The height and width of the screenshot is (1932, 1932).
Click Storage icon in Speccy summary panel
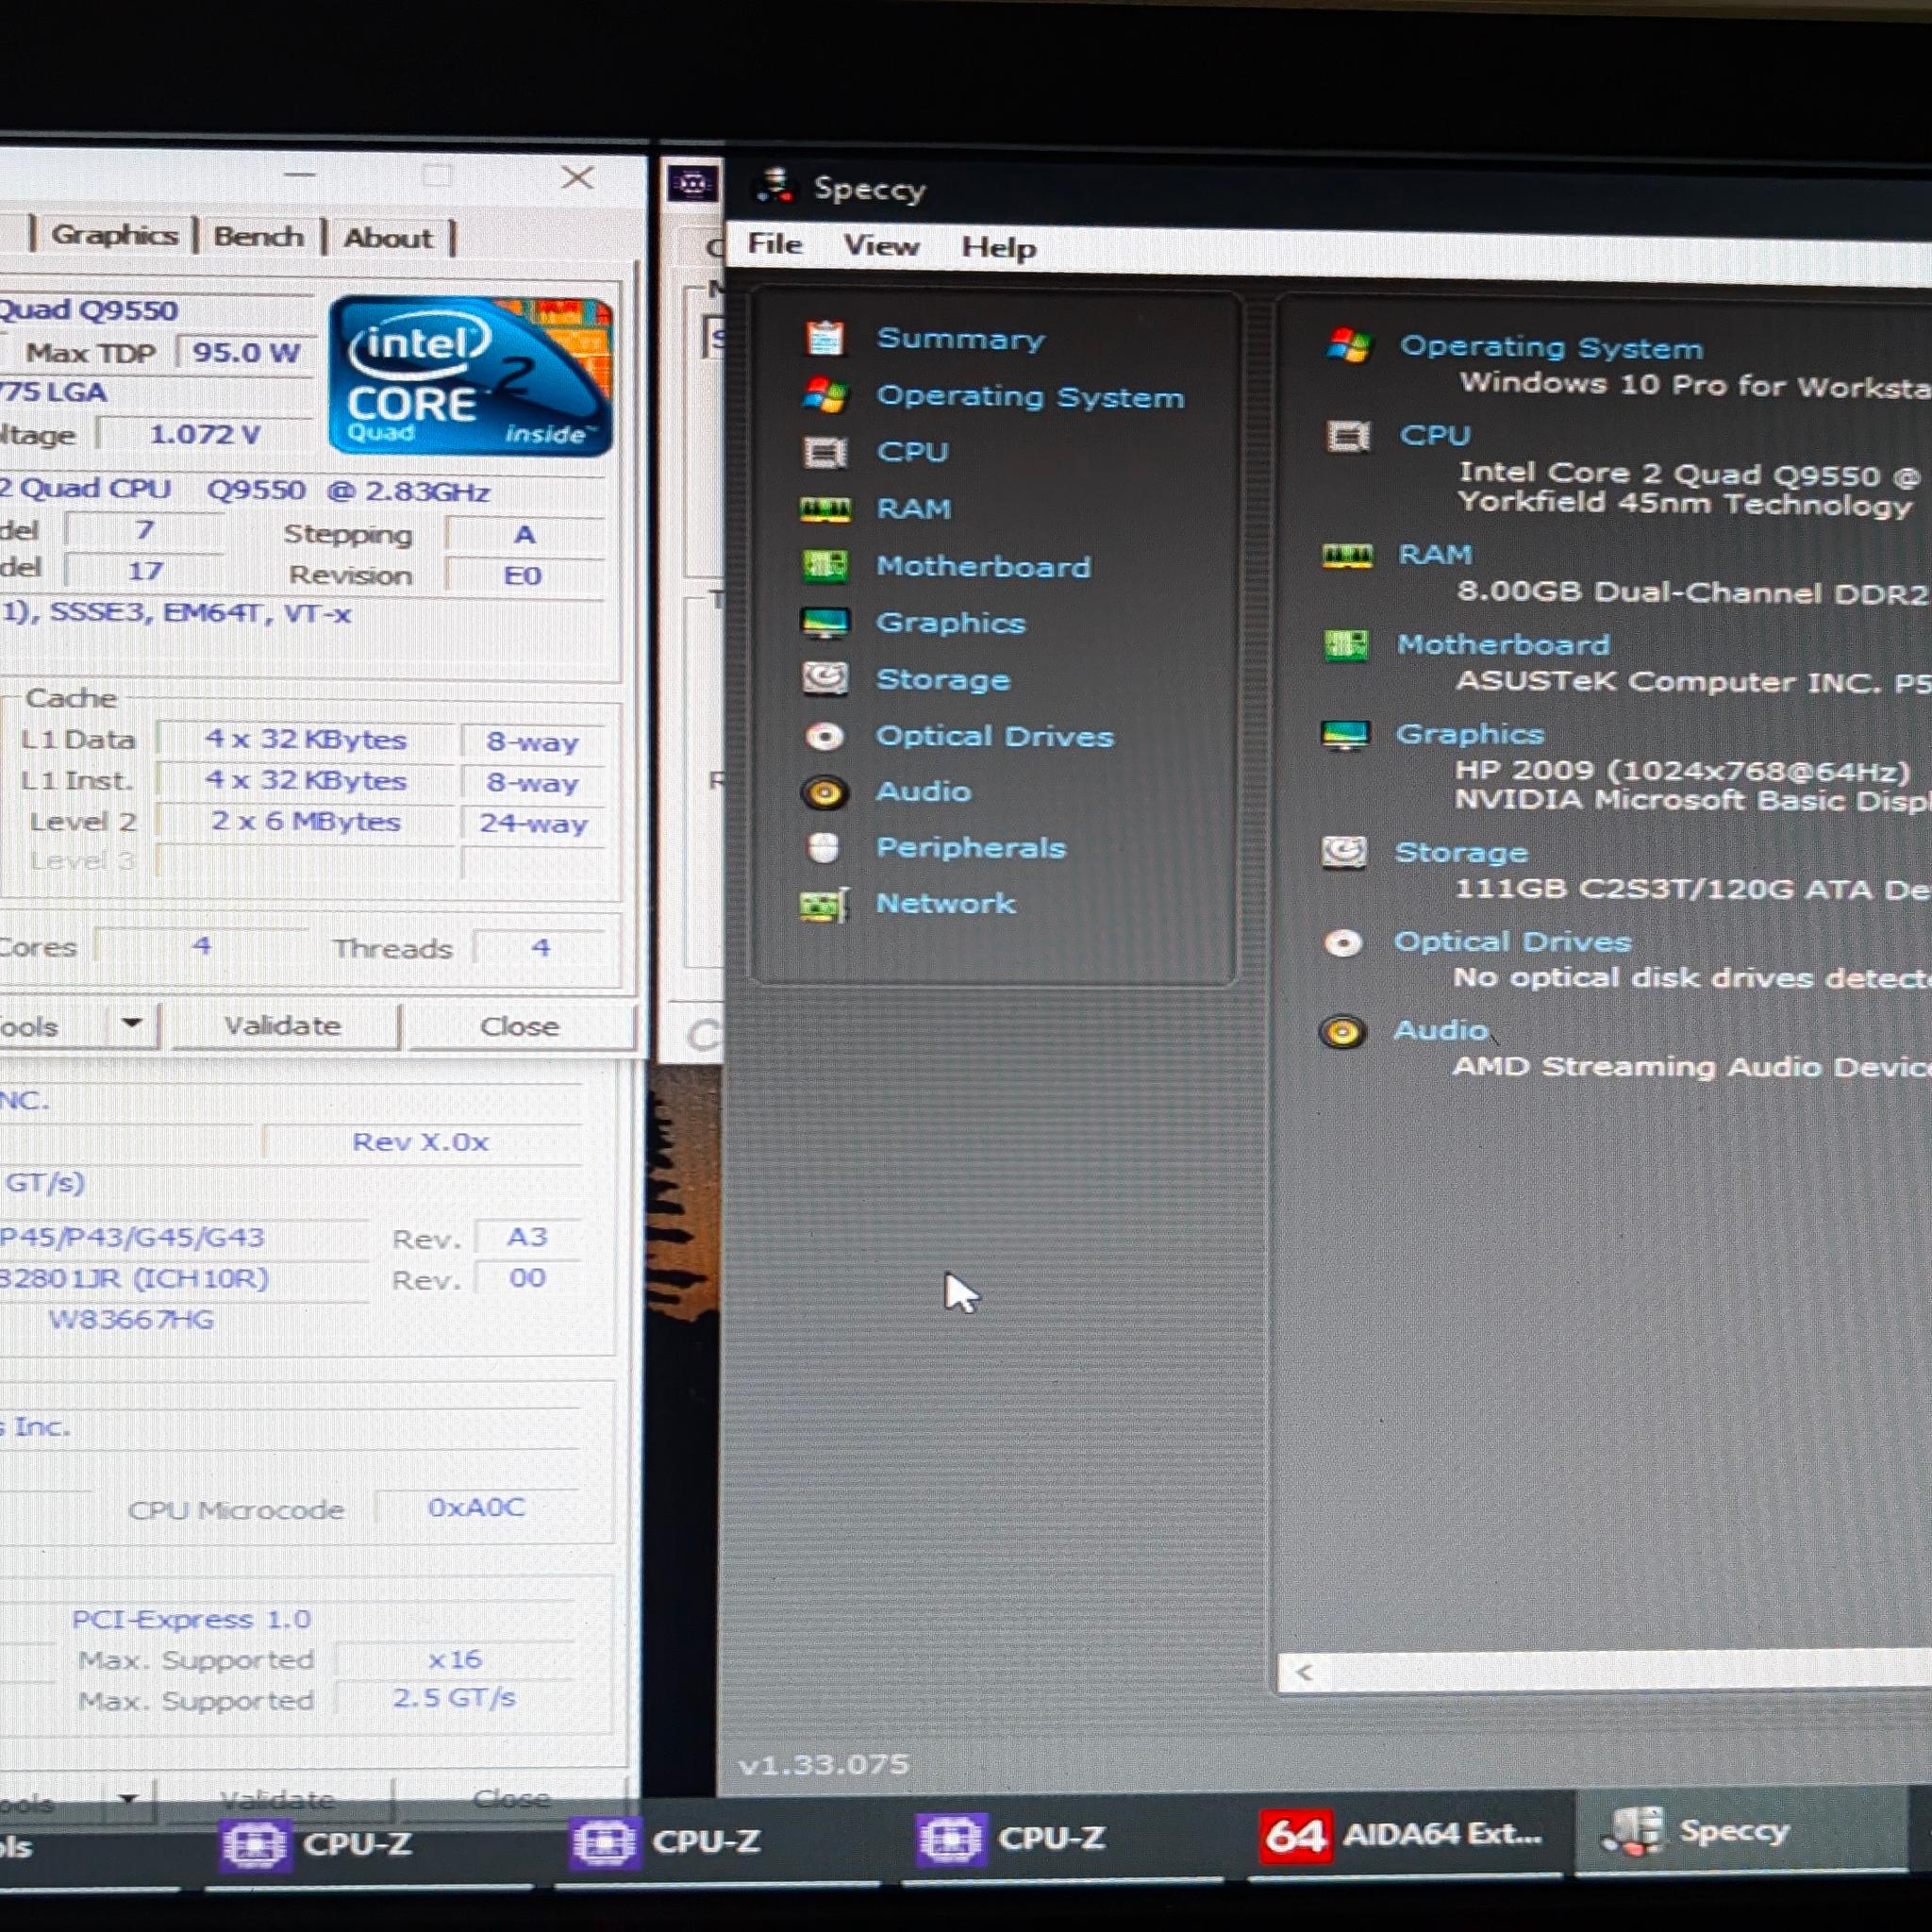(x=1344, y=852)
